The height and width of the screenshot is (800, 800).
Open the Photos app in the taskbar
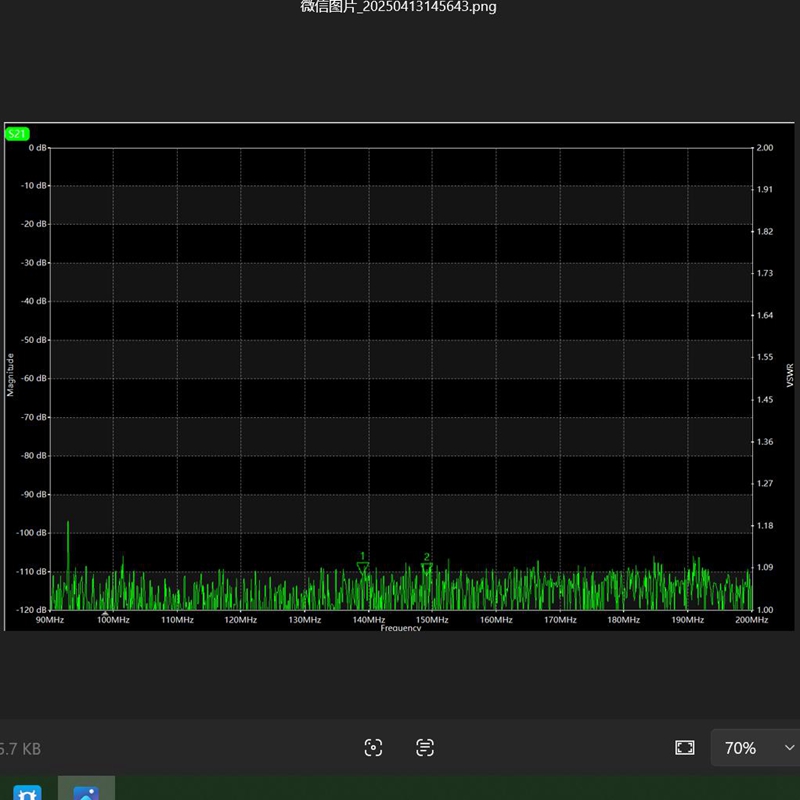click(x=86, y=791)
